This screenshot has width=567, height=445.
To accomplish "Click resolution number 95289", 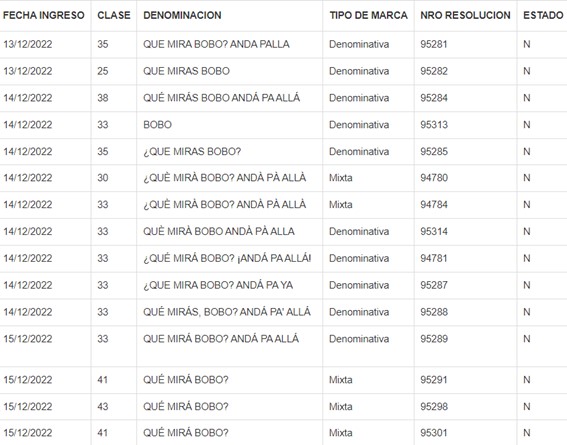I will coord(434,339).
